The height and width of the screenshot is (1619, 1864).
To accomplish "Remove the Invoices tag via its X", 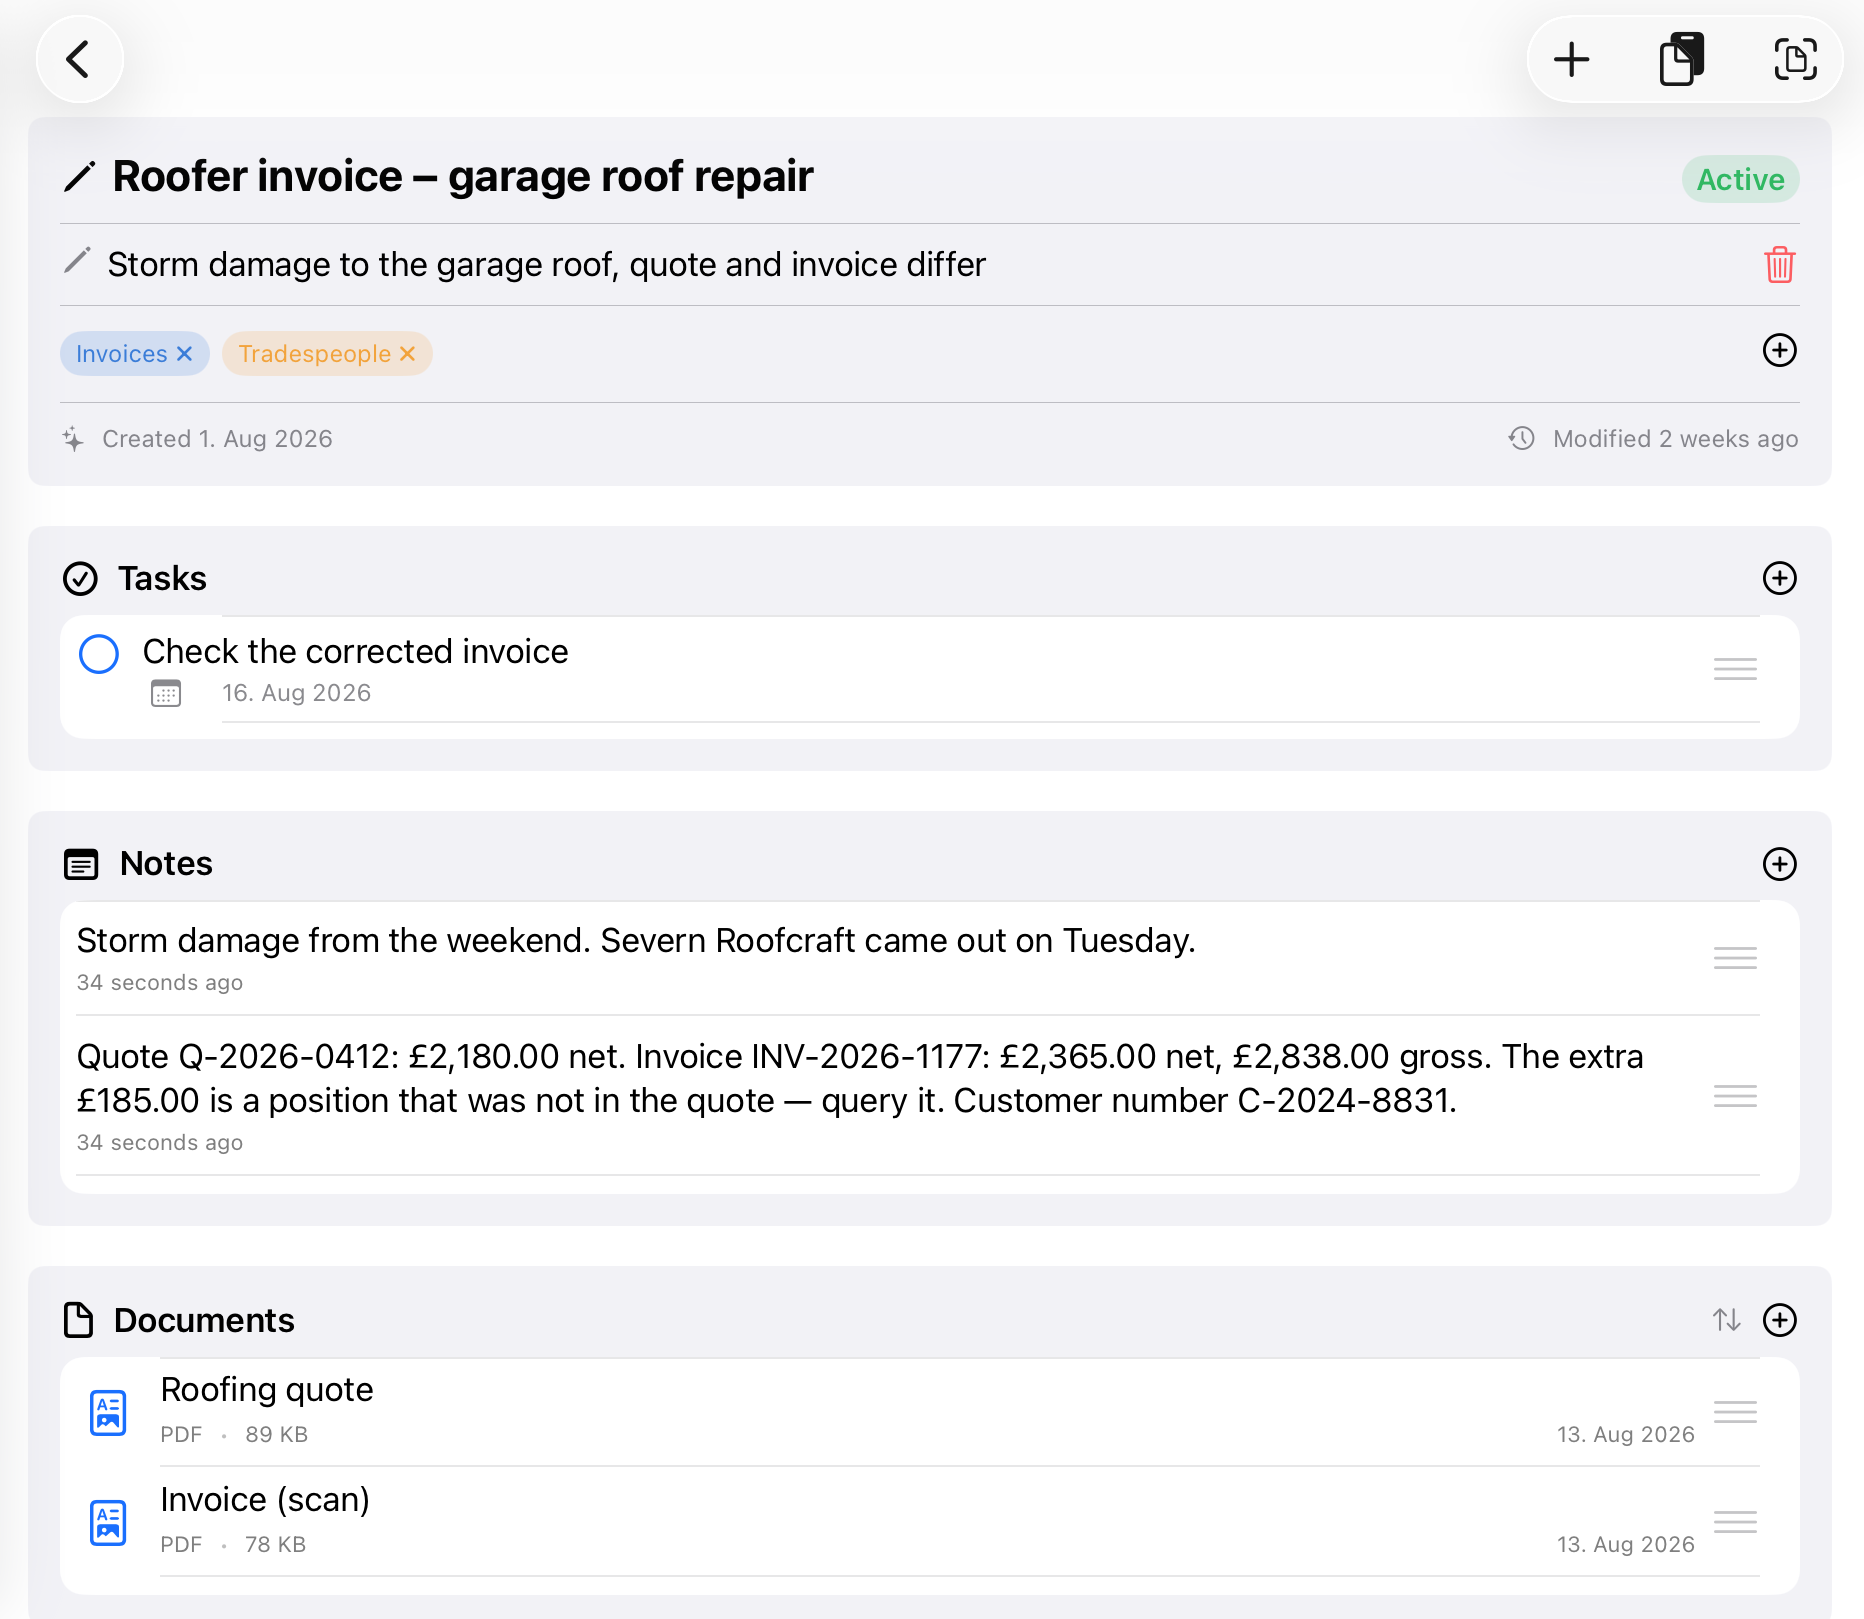I will click(x=184, y=354).
